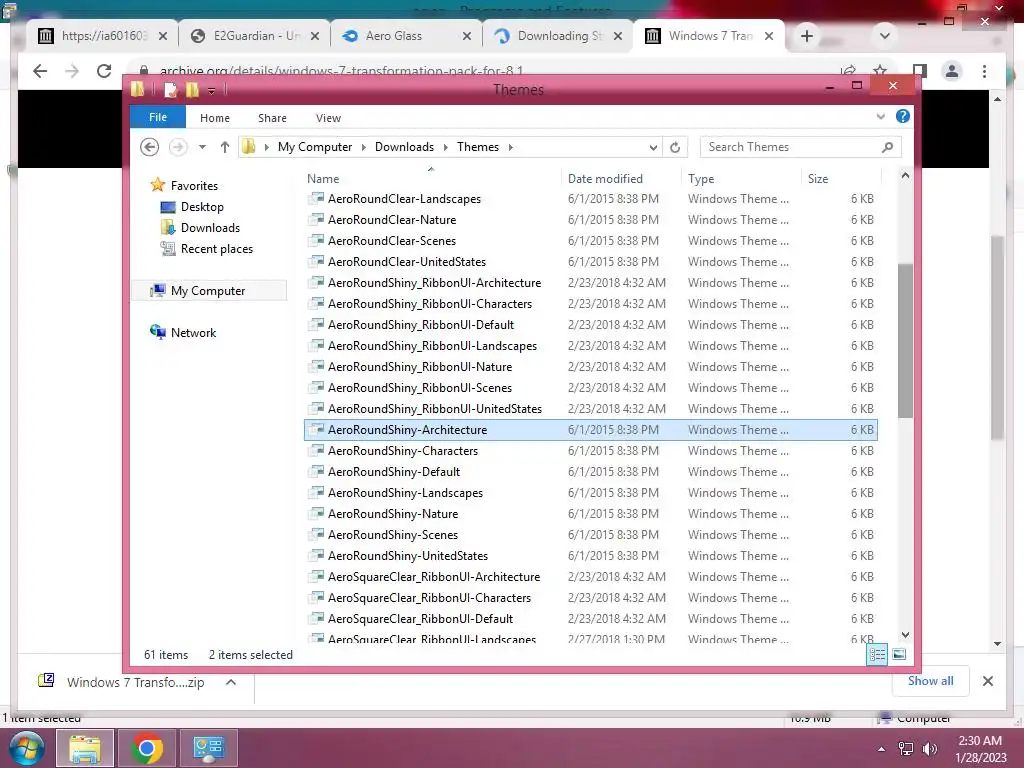Click the New Folder quick access icon

click(x=192, y=89)
